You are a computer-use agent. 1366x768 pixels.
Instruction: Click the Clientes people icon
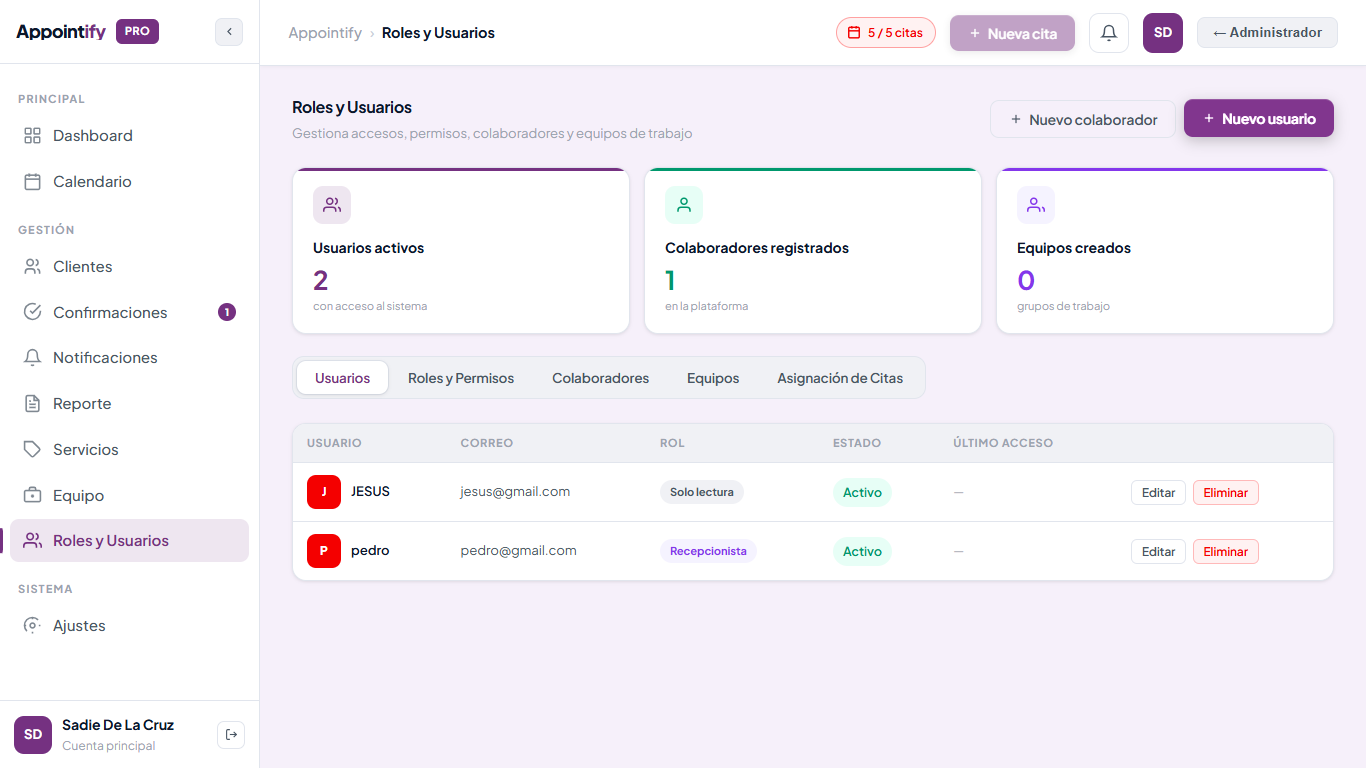[33, 266]
